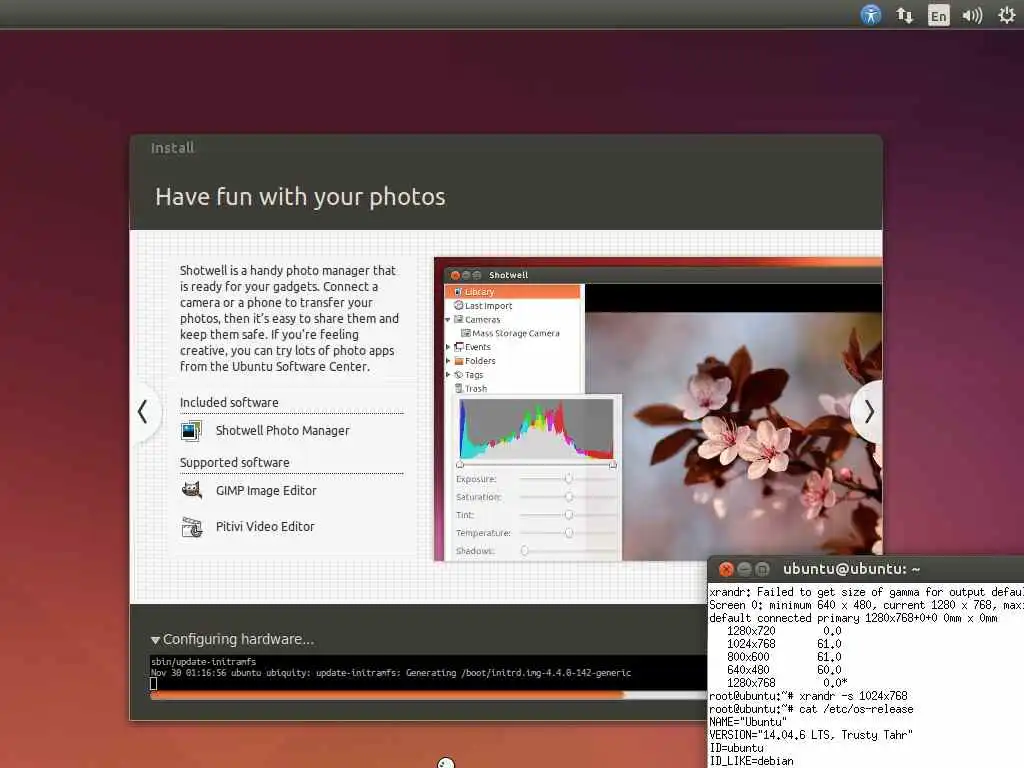
Task: Click the Exposure slider handle
Action: click(x=569, y=479)
